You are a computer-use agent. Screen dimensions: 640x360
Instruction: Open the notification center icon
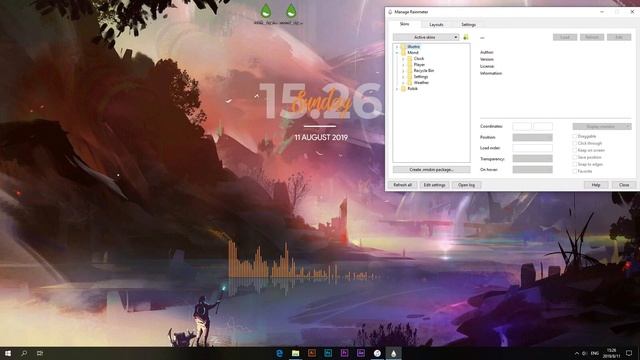(x=629, y=353)
